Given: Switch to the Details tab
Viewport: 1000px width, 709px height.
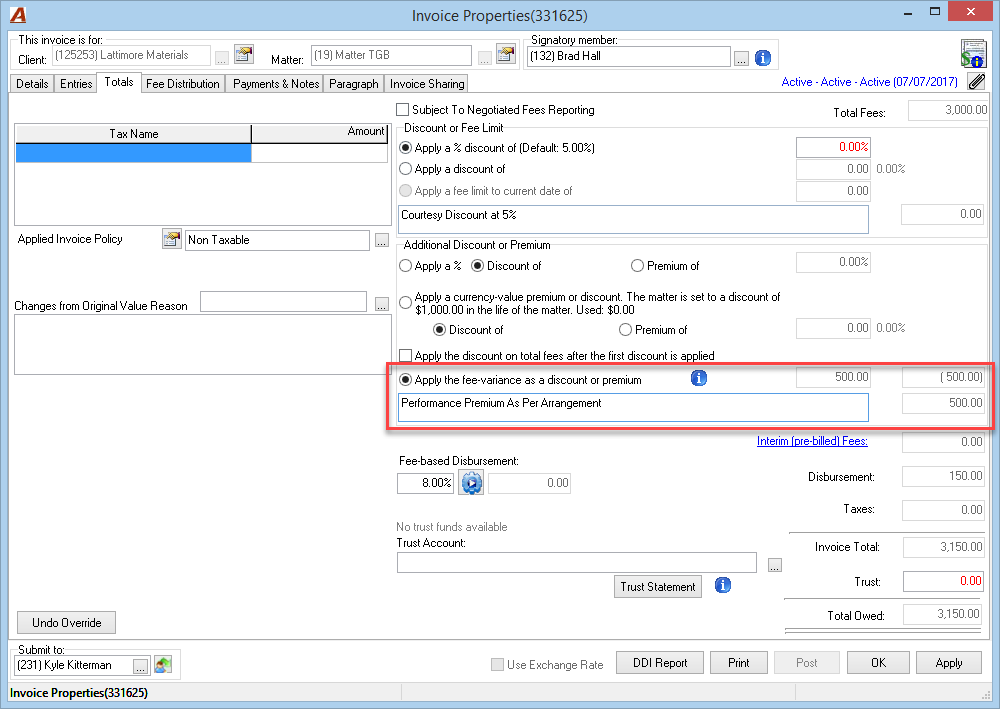Looking at the screenshot, I should pyautogui.click(x=32, y=84).
